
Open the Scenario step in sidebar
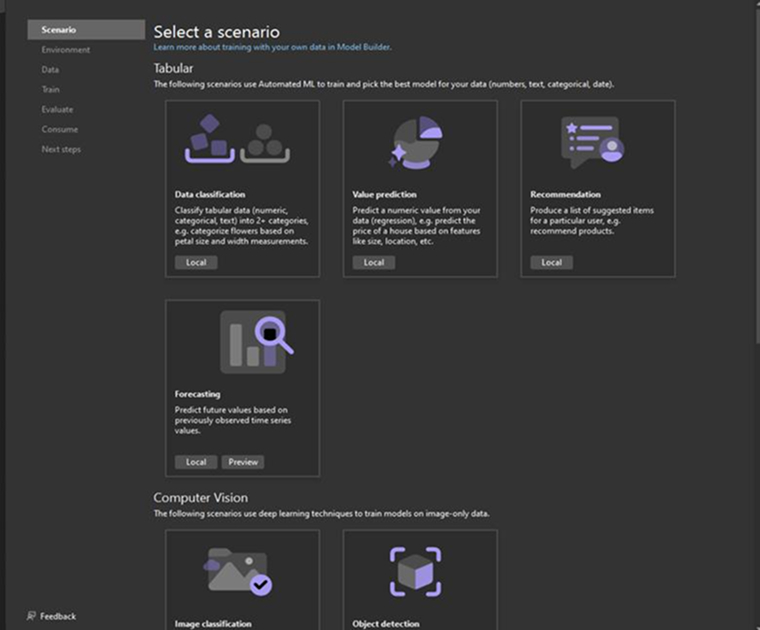pyautogui.click(x=59, y=30)
